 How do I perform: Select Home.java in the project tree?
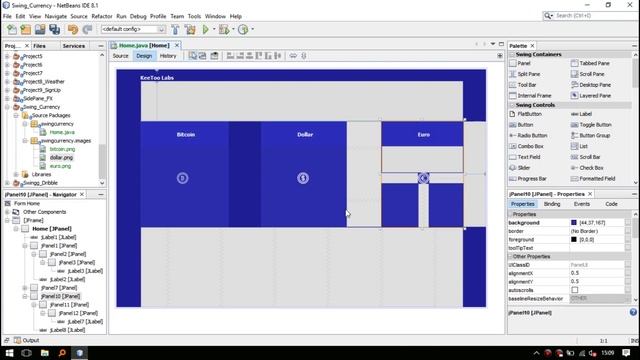point(62,132)
